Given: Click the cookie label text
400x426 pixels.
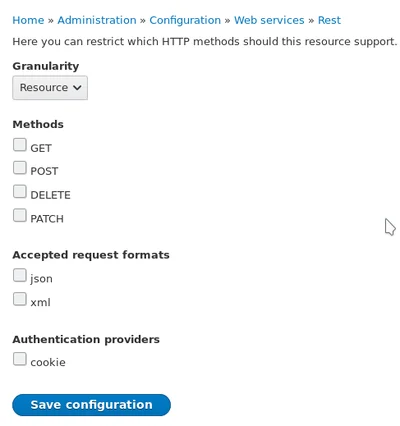Looking at the screenshot, I should click(48, 362).
